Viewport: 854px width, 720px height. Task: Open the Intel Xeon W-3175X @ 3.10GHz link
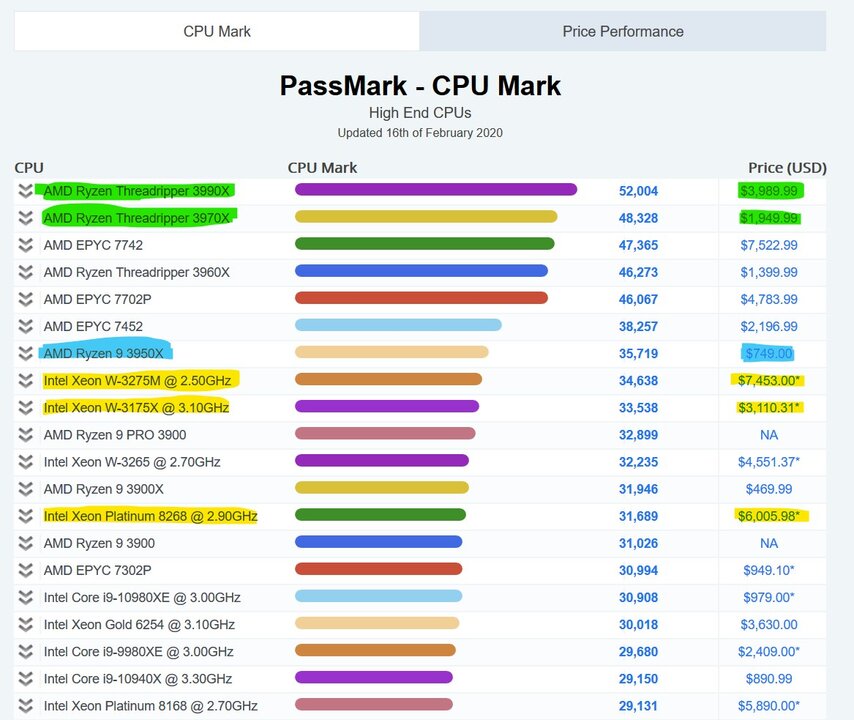point(136,407)
